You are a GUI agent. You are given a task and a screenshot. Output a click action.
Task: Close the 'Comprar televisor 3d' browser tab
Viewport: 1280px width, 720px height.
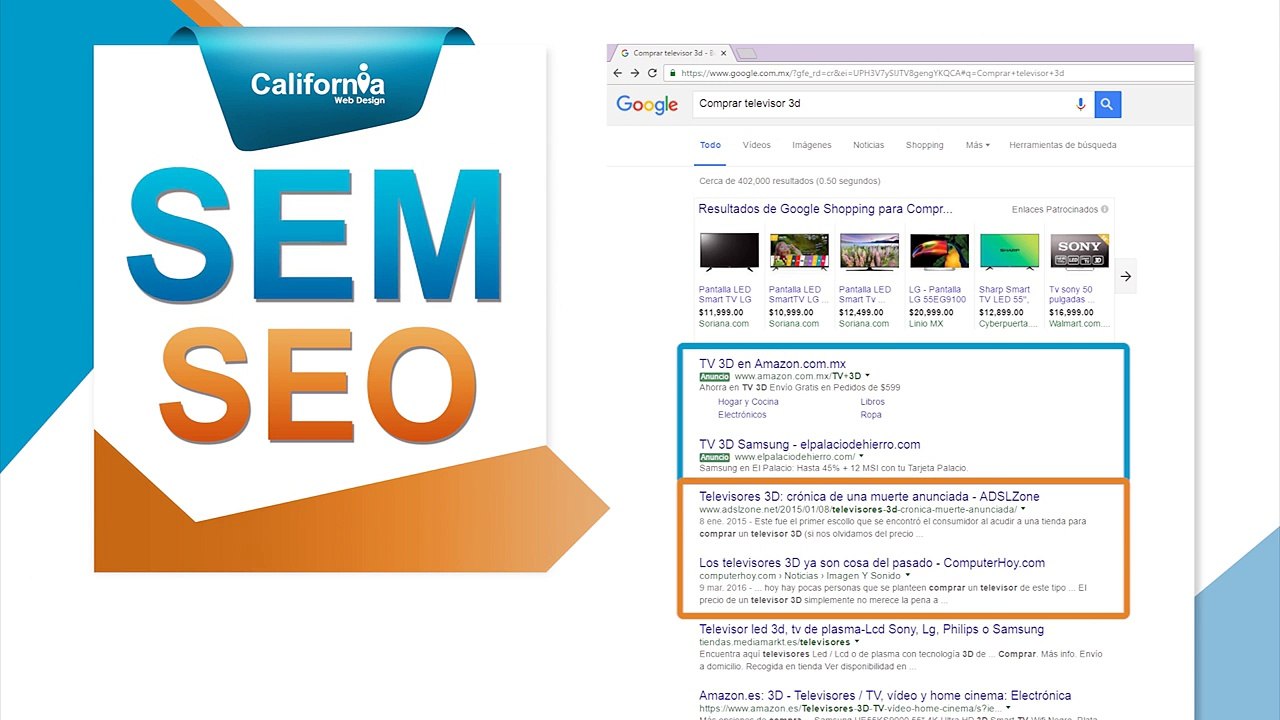point(723,52)
